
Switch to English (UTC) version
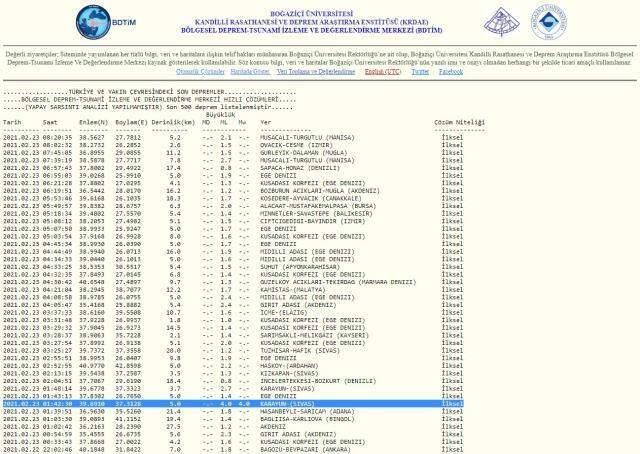[382, 71]
